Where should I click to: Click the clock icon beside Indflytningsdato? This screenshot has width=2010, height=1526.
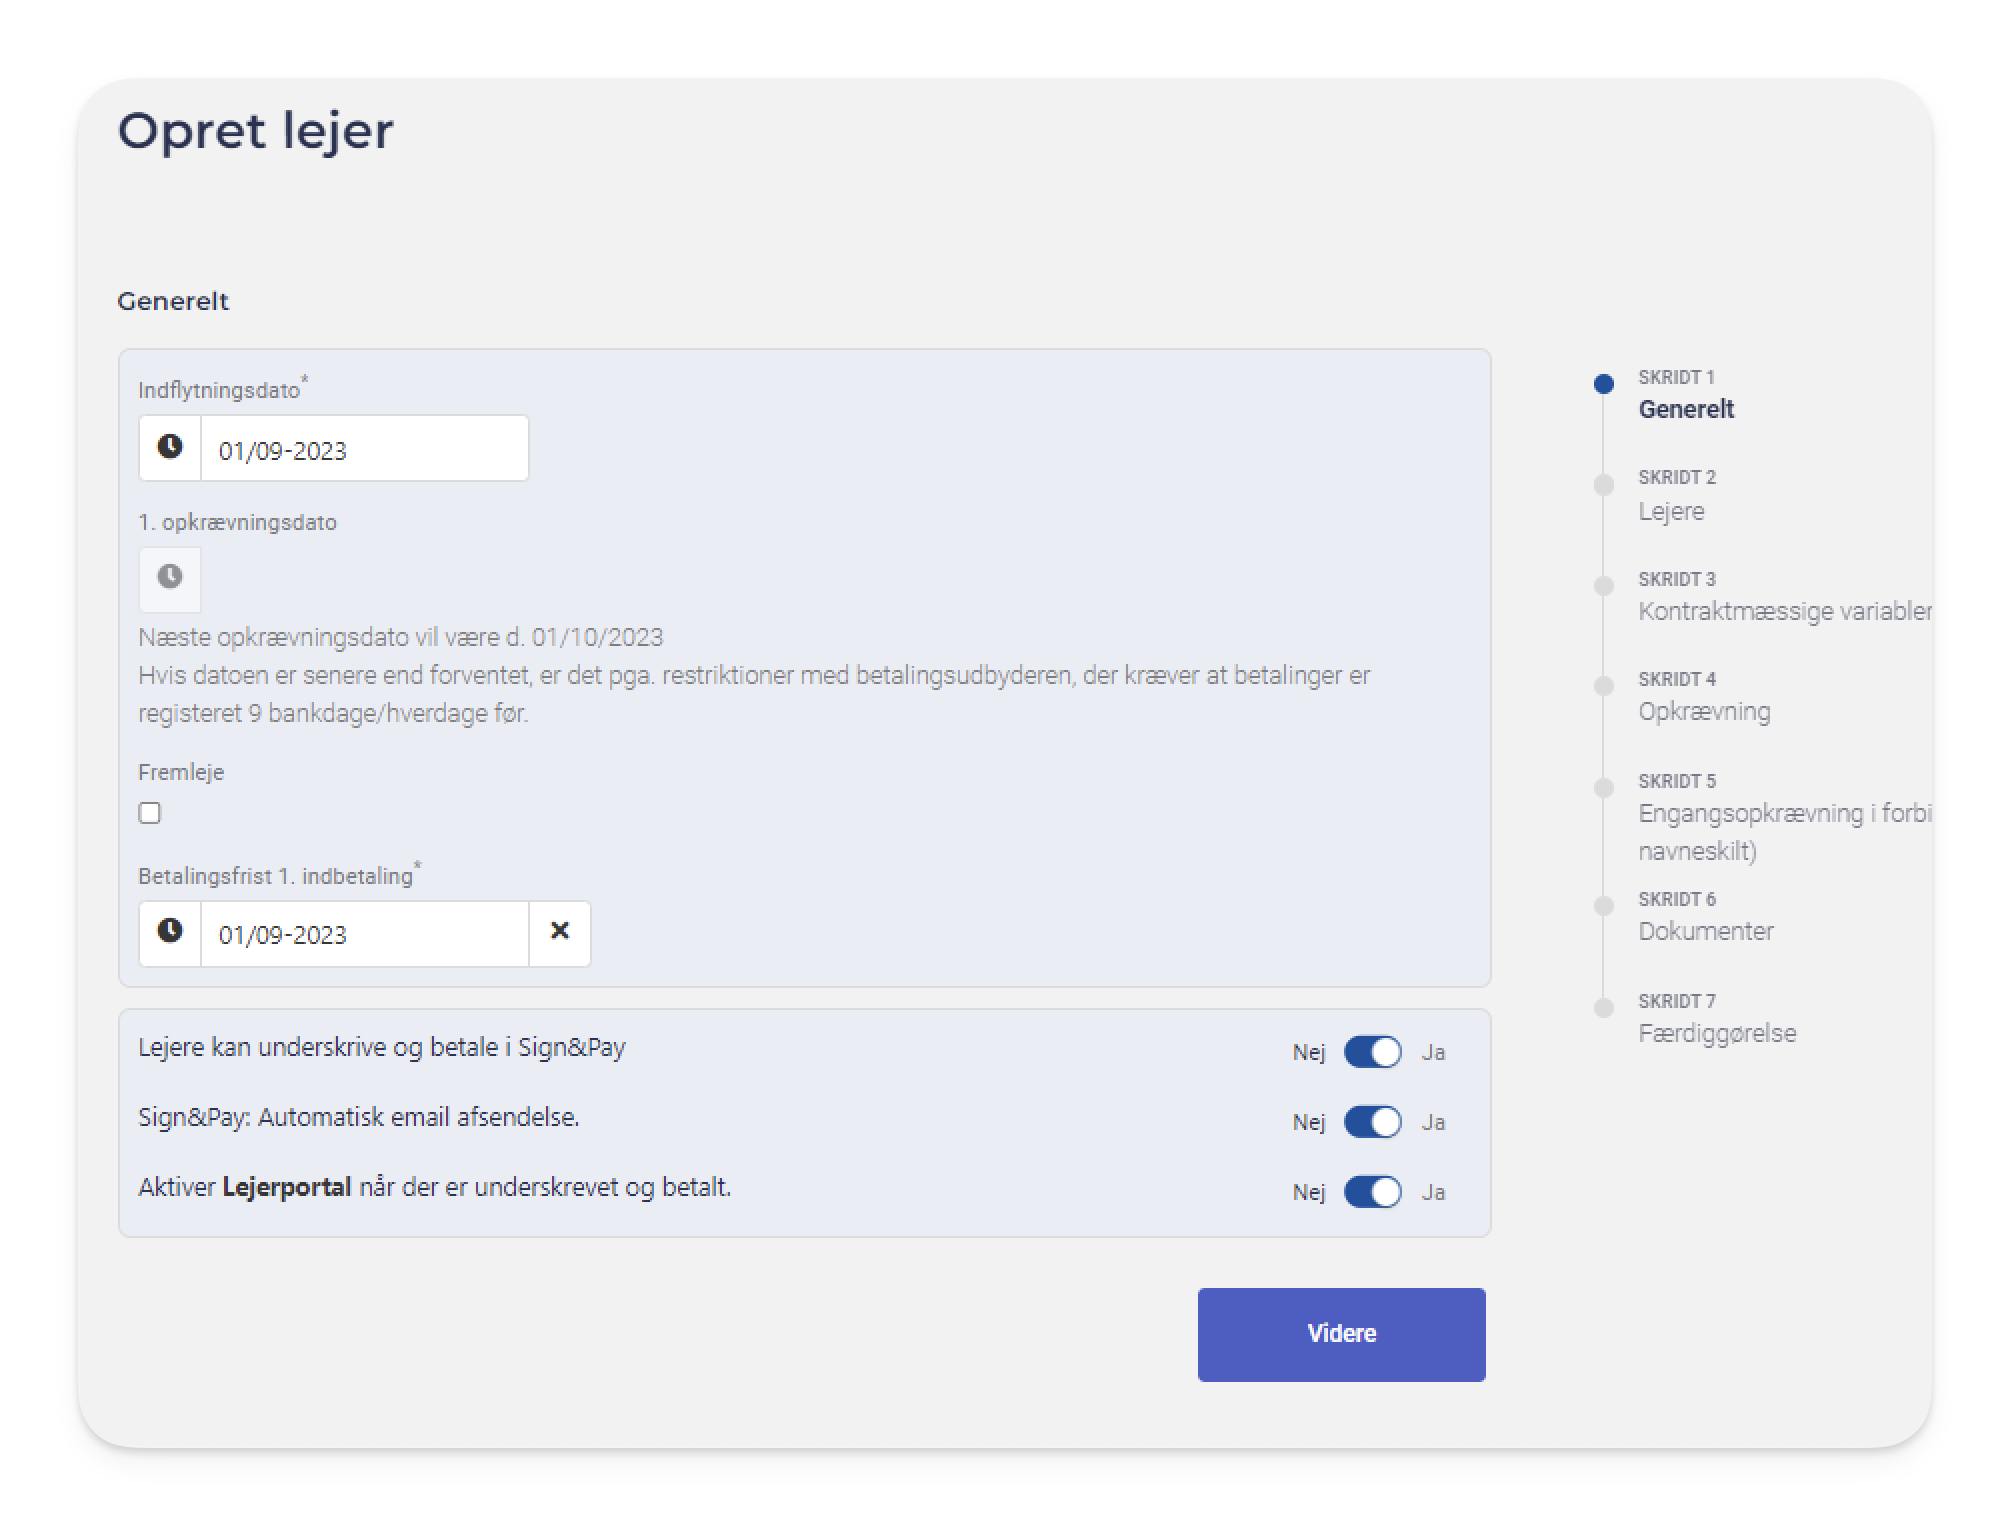[170, 447]
